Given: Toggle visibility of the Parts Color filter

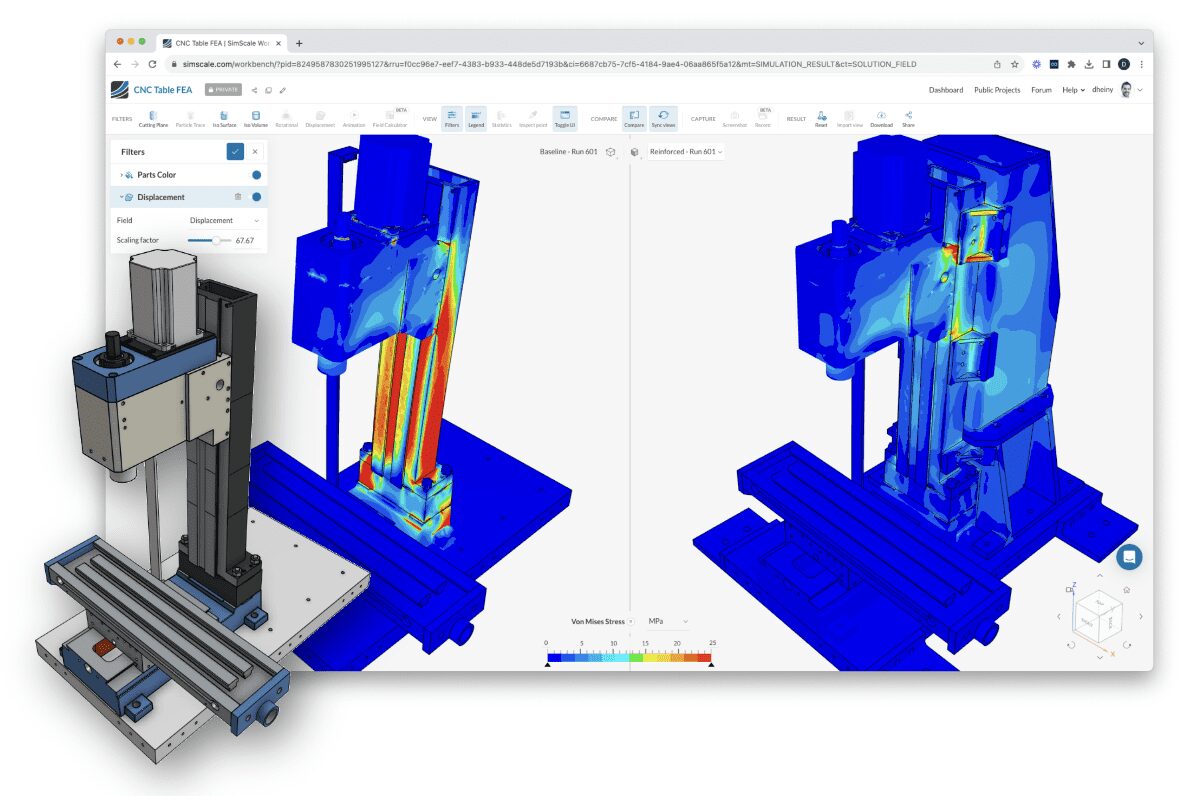Looking at the screenshot, I should click(x=256, y=174).
